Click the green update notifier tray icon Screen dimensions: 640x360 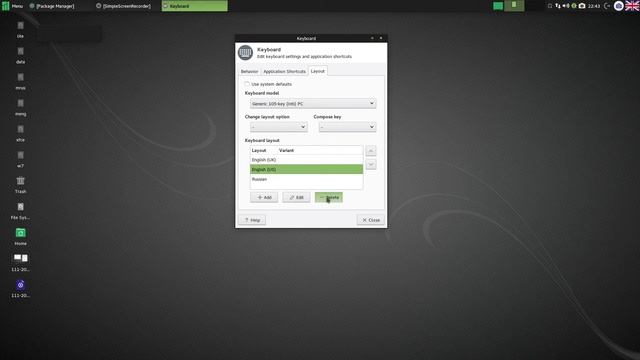(574, 6)
